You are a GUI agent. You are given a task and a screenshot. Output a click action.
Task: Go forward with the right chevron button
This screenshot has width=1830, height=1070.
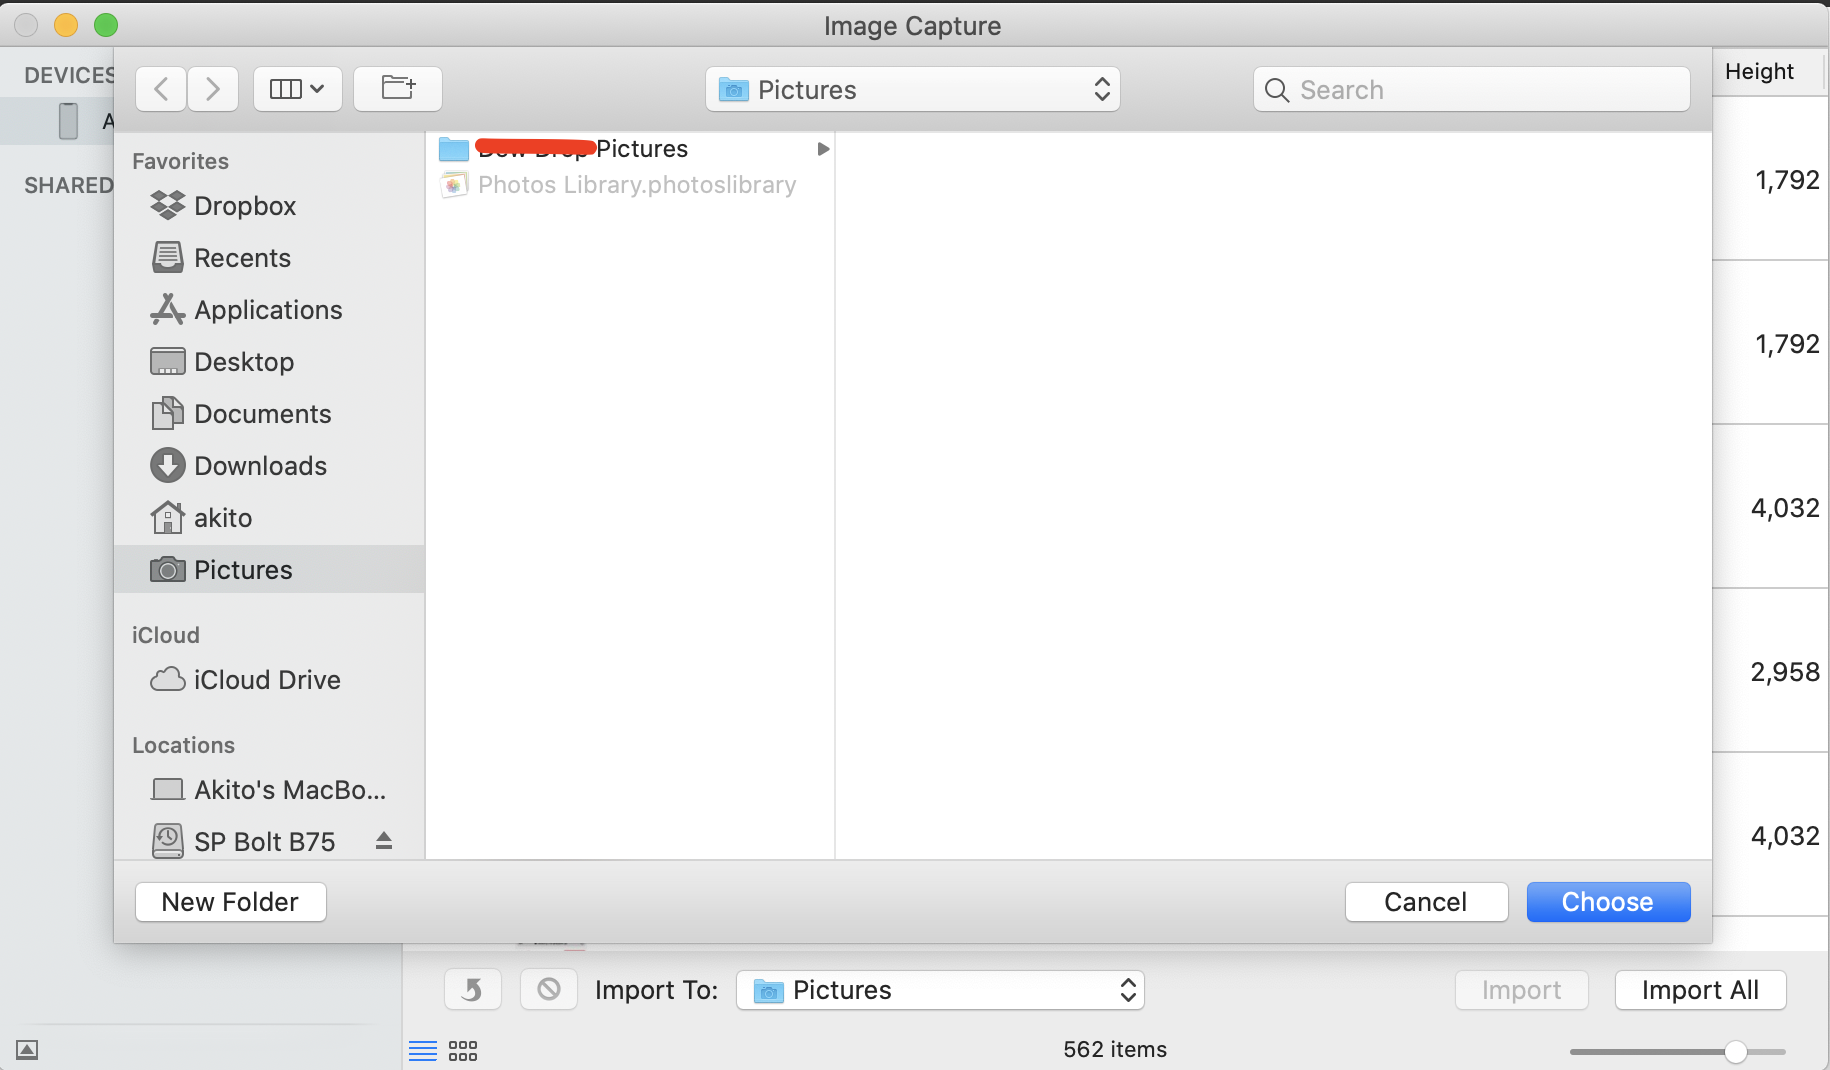[x=213, y=90]
